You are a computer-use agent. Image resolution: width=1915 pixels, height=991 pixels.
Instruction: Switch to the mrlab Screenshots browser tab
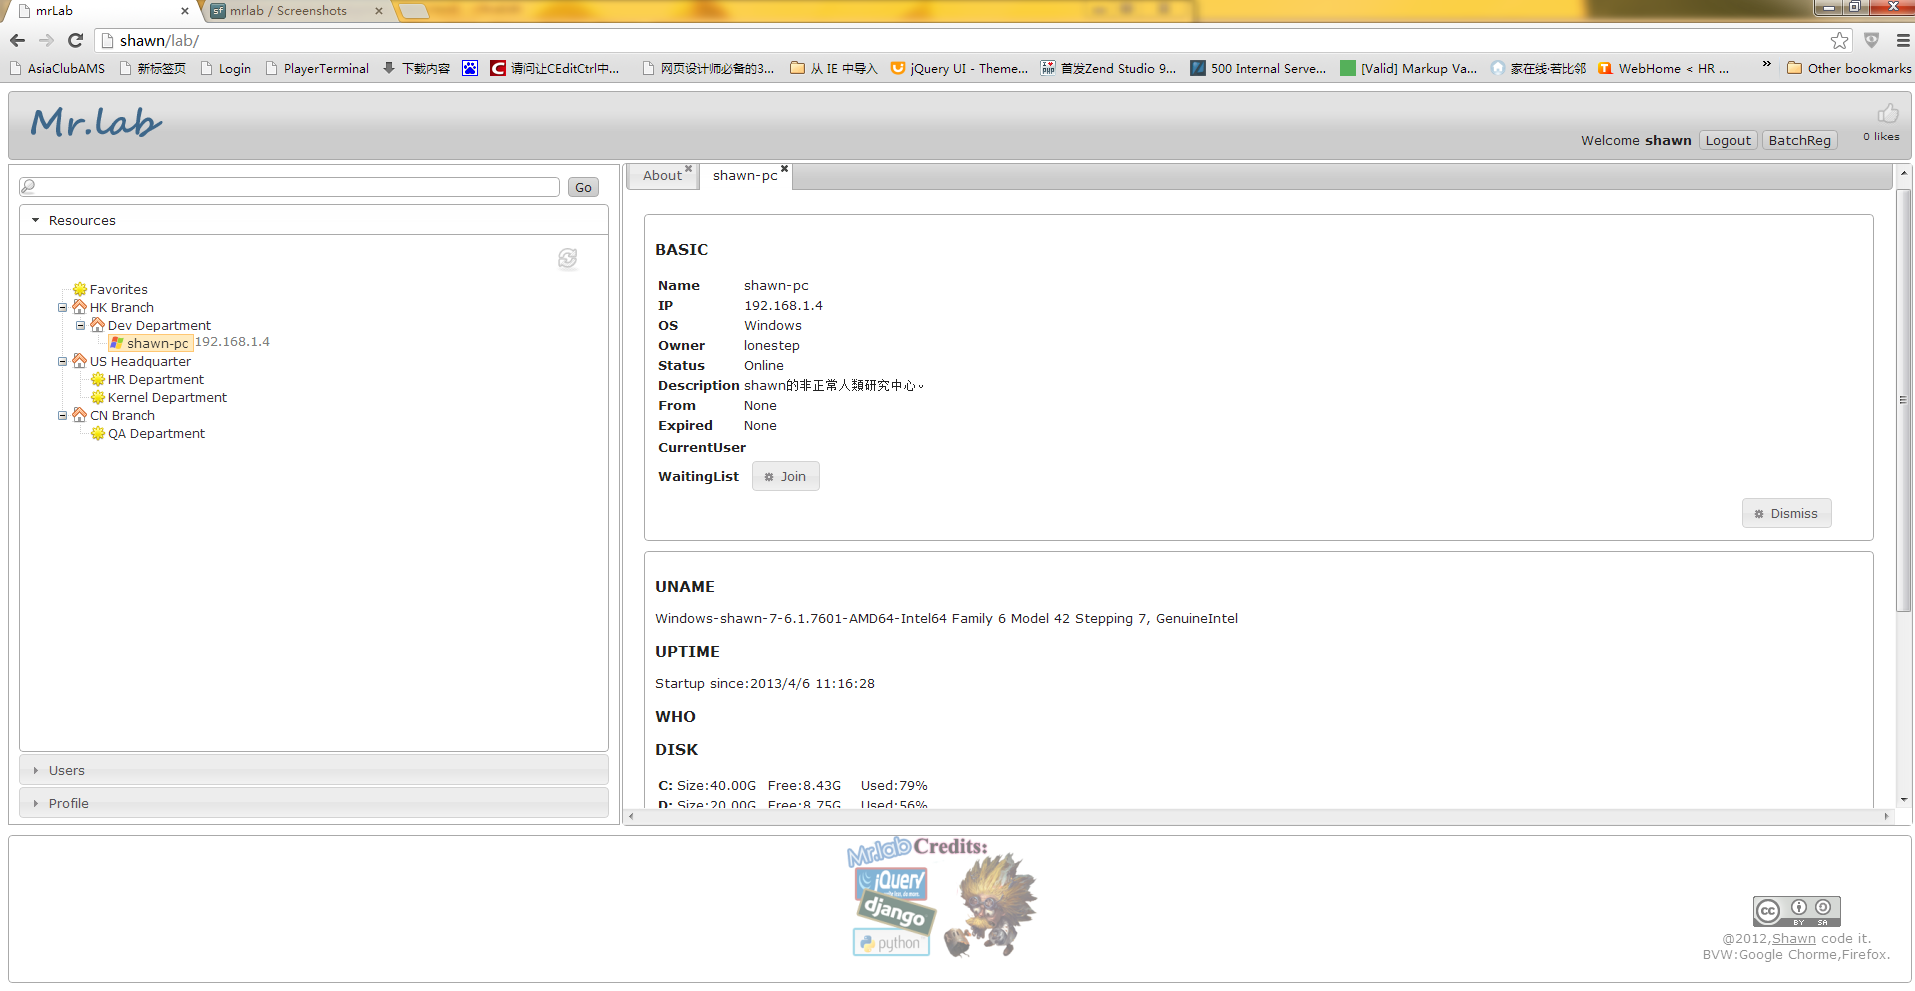287,11
